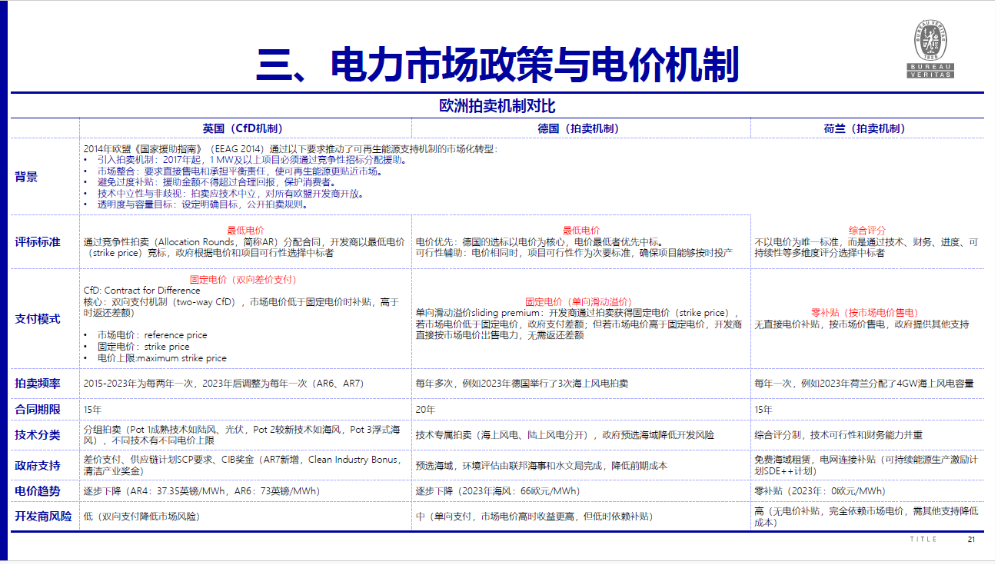Click the UK 分组拍卖 Pot classification cell
The height and width of the screenshot is (564, 996).
(x=242, y=435)
